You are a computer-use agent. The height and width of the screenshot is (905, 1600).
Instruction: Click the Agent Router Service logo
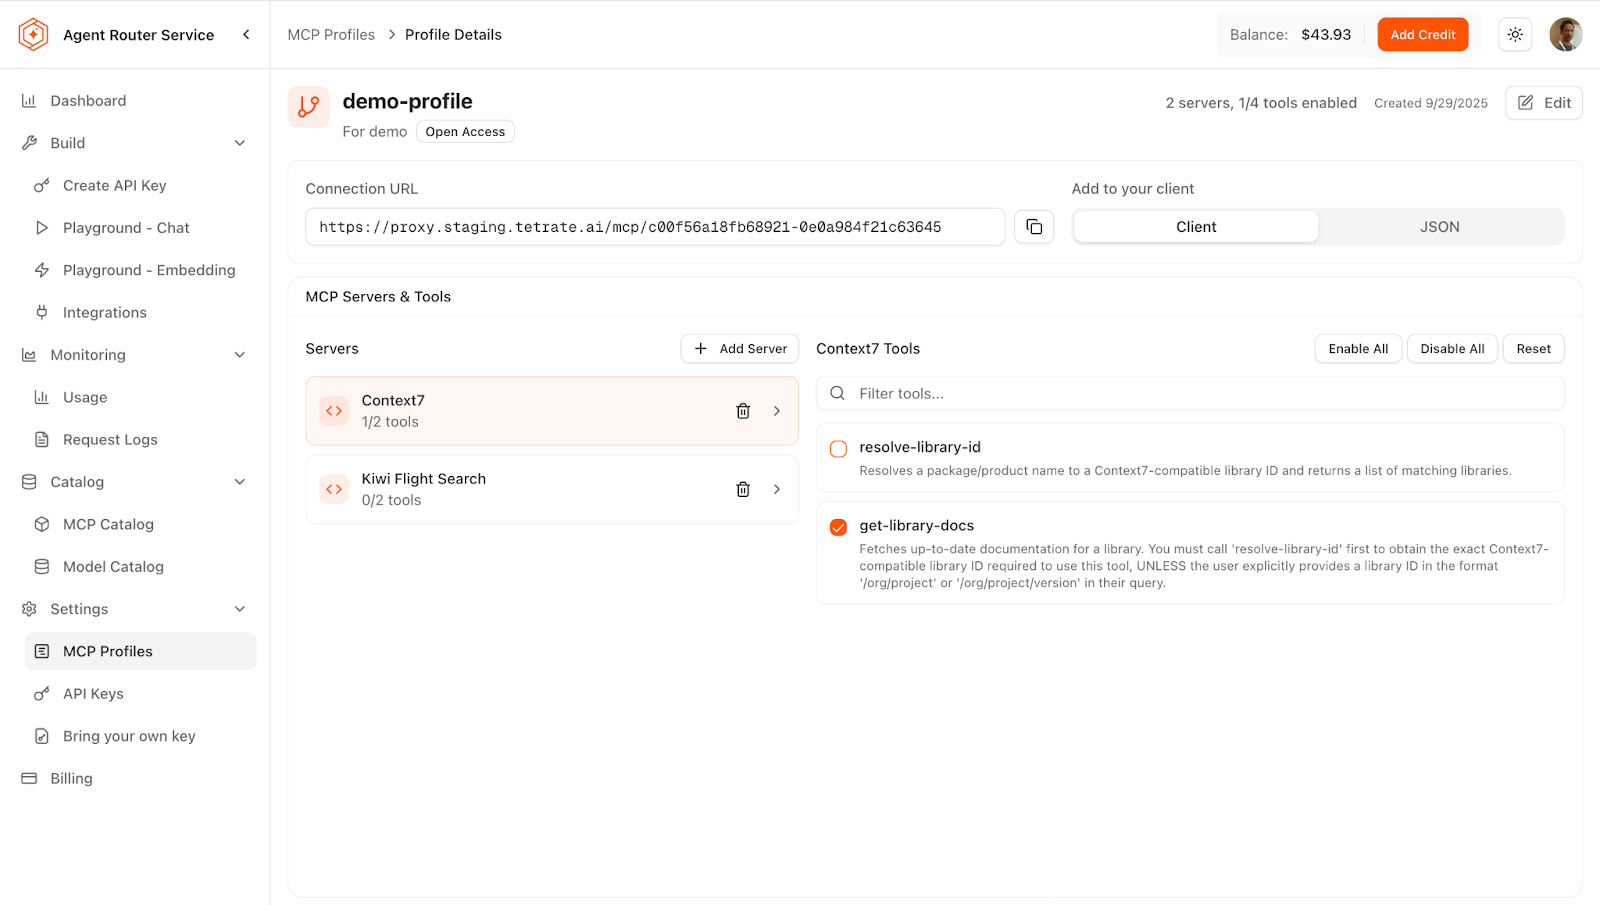pyautogui.click(x=33, y=35)
